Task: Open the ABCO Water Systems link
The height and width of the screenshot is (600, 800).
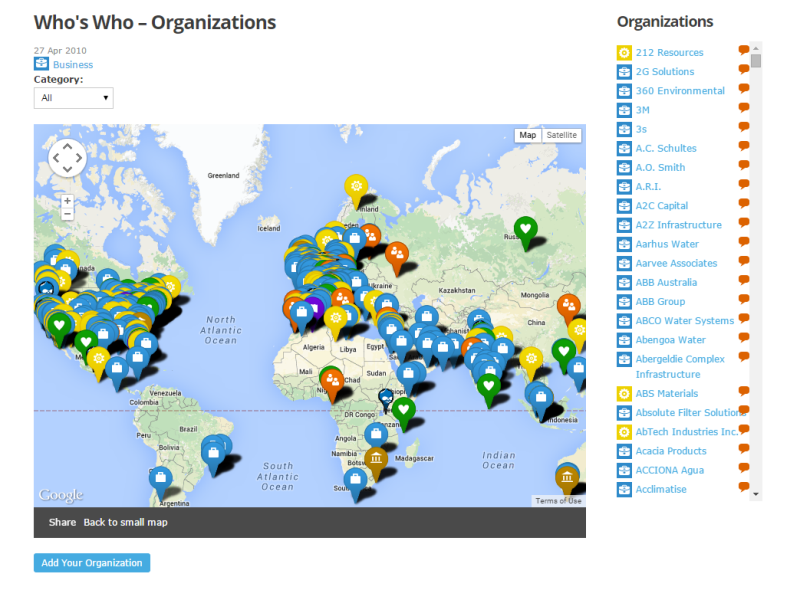Action: pos(685,321)
